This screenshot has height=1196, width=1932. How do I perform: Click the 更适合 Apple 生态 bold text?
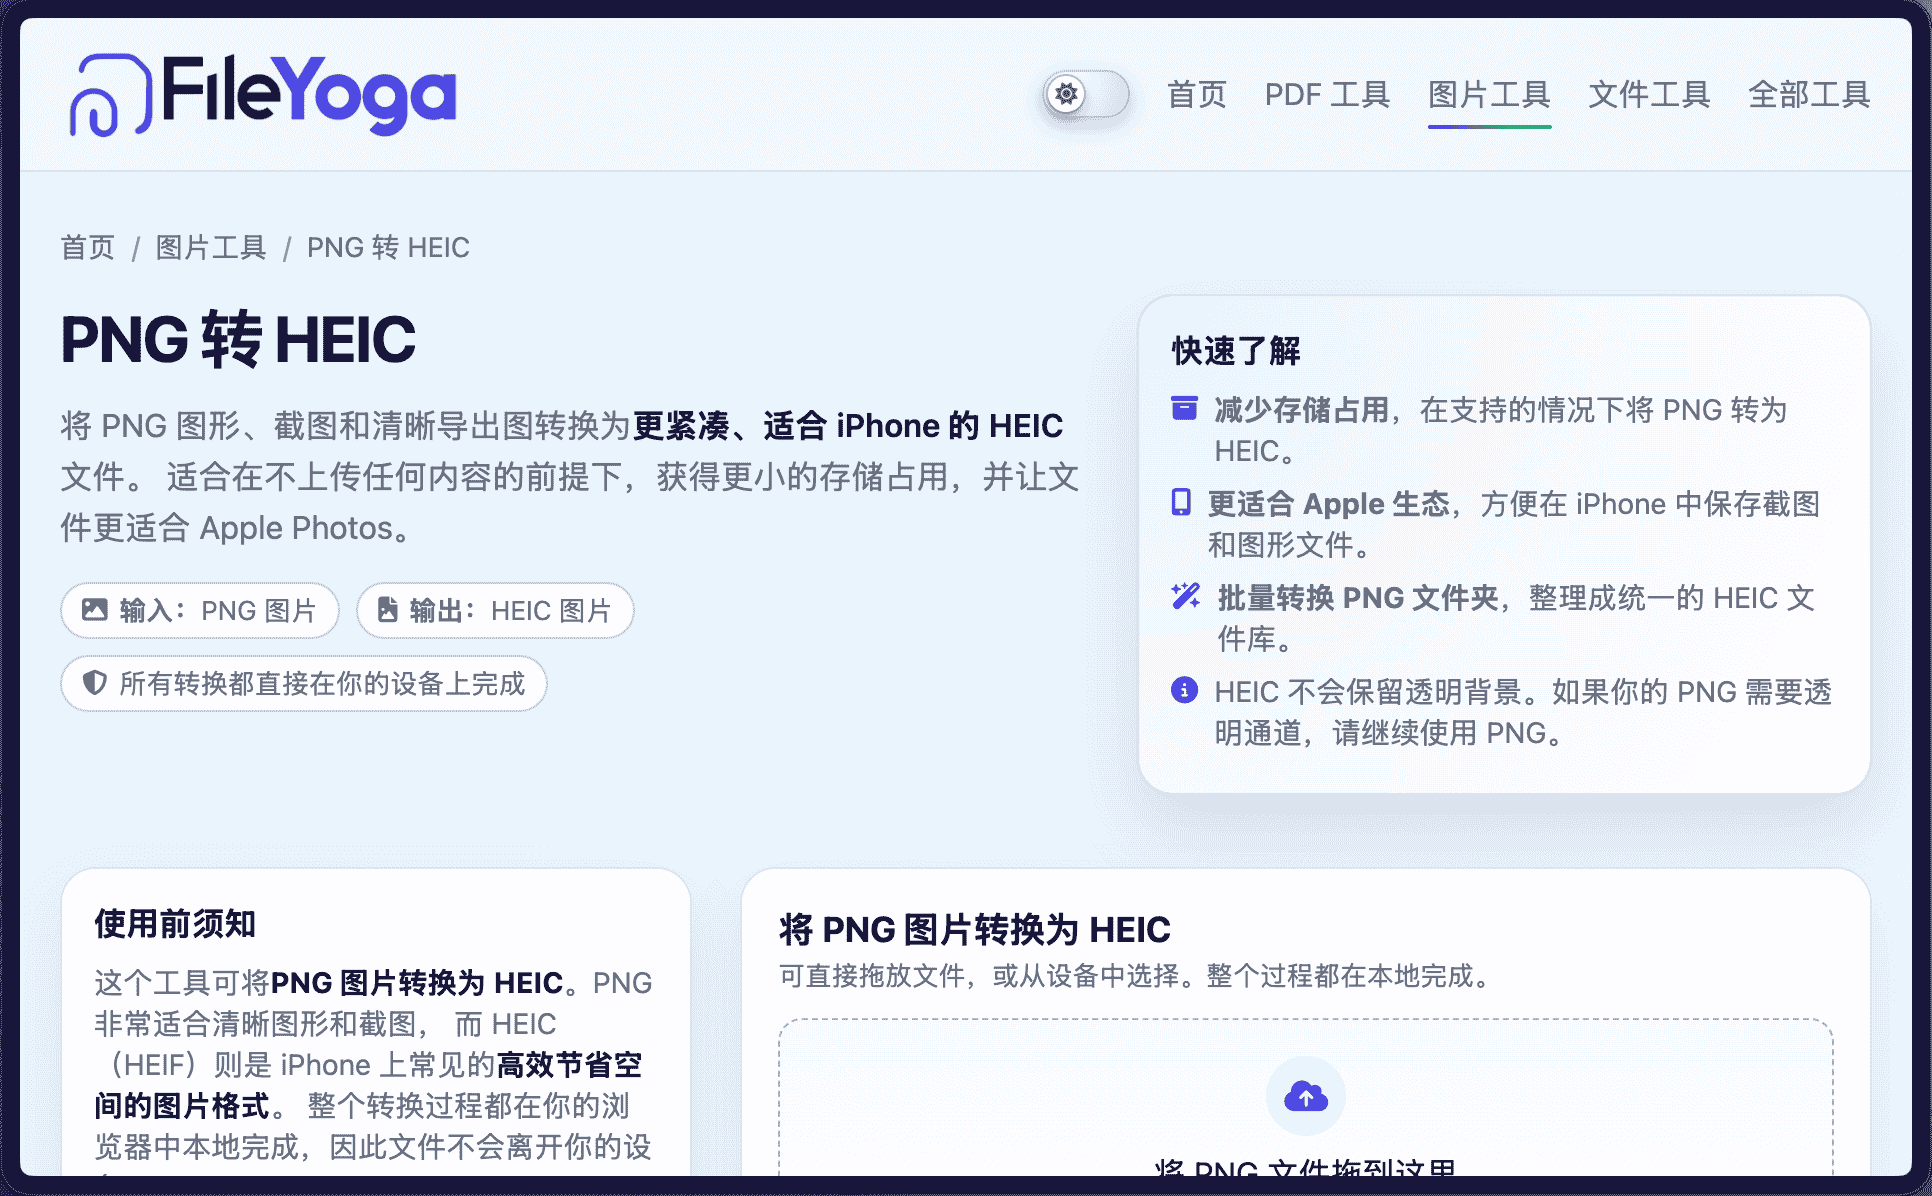click(1329, 503)
